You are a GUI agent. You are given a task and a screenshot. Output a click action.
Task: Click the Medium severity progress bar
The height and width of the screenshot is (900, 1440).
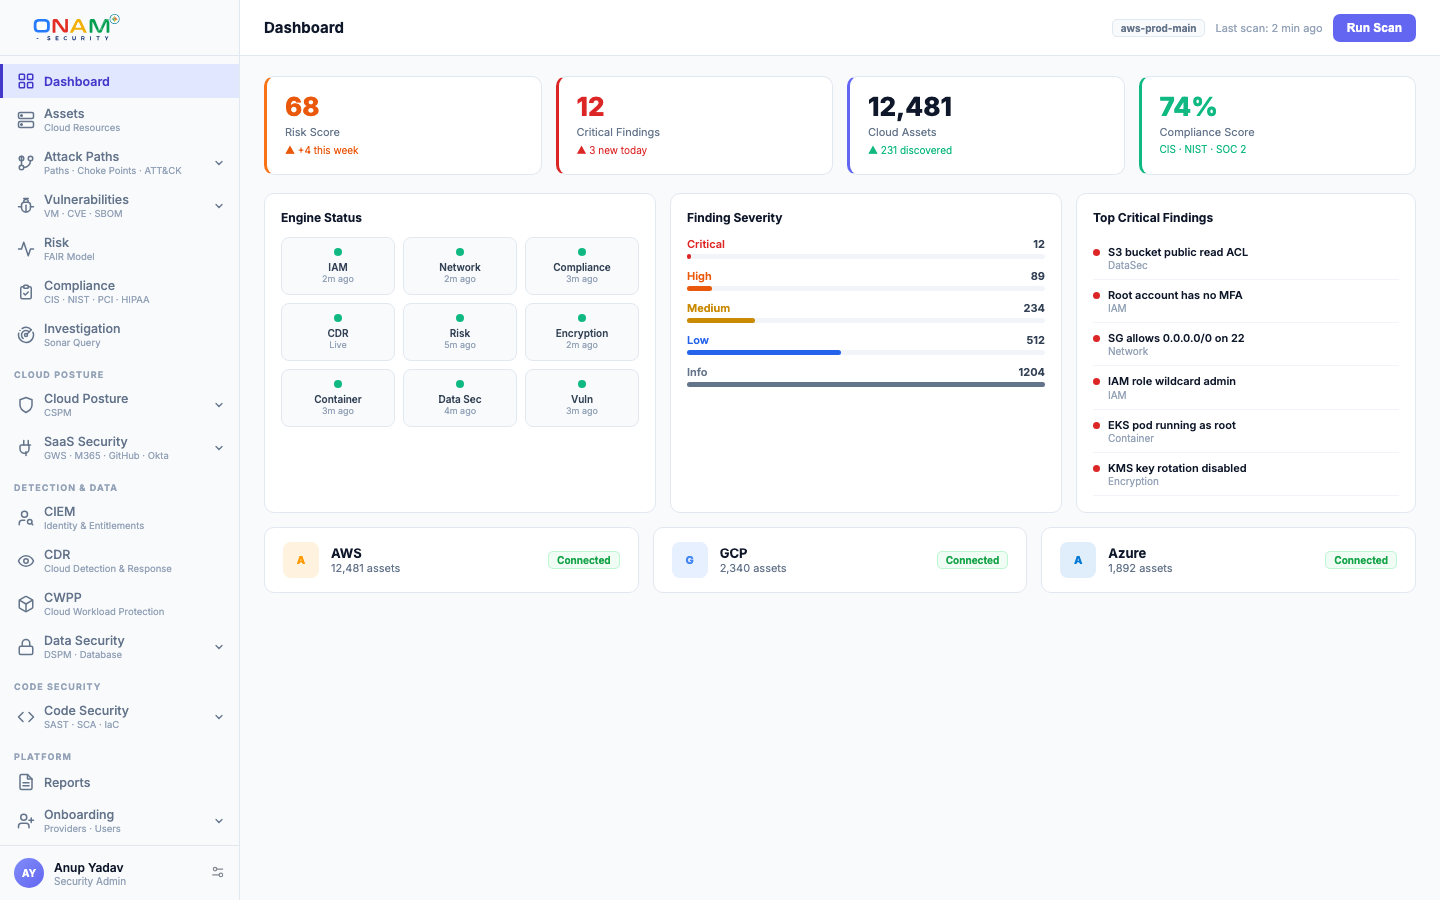[x=866, y=321]
